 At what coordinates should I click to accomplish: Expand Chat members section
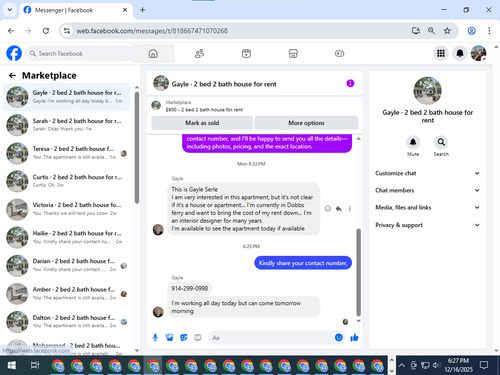coord(427,190)
